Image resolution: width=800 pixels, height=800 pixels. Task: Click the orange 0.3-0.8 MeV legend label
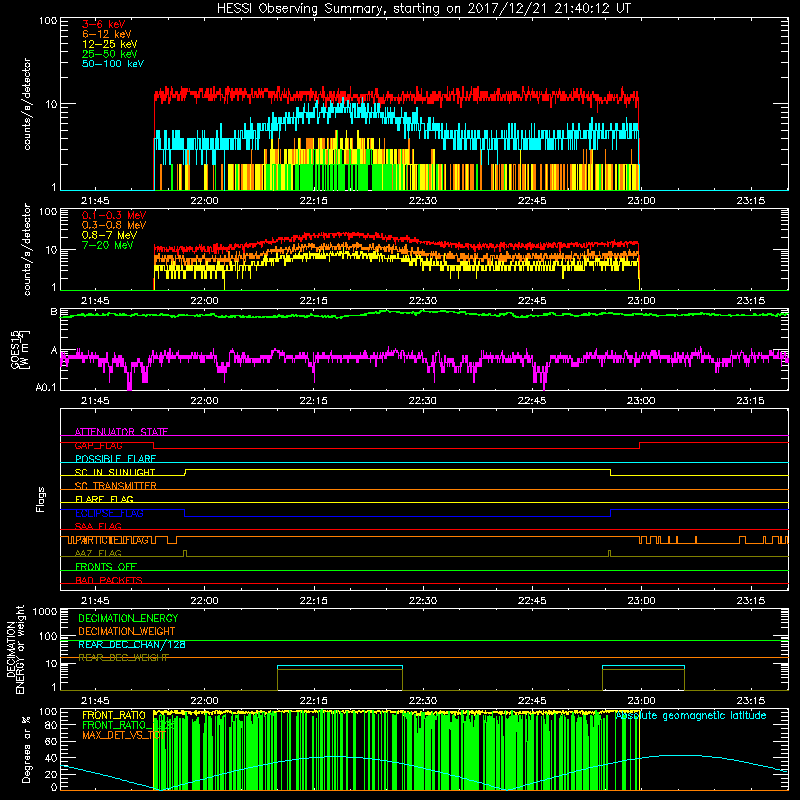[x=114, y=225]
